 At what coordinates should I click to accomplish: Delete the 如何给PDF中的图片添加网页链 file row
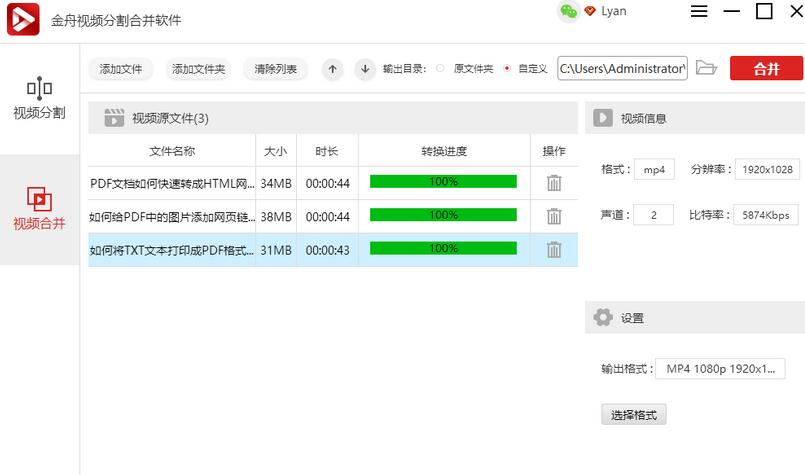pos(554,216)
